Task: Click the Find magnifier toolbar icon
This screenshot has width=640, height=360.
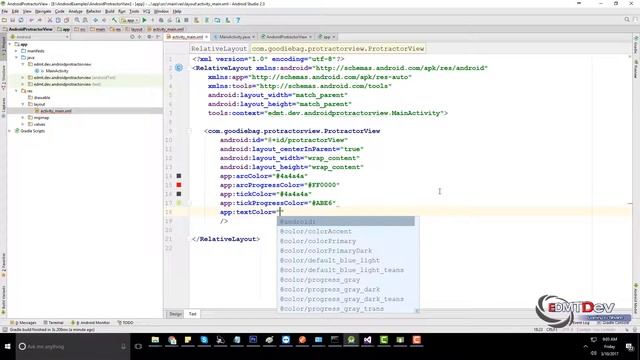Action: (77, 20)
